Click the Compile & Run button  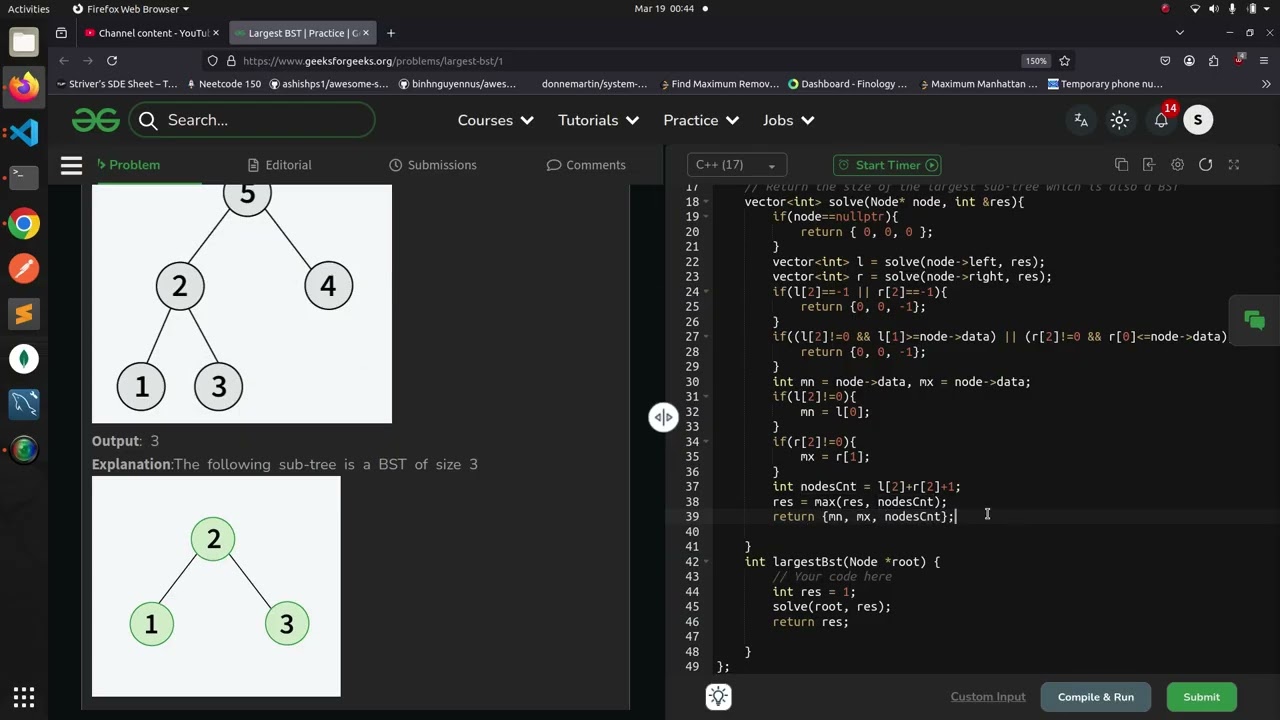point(1096,697)
